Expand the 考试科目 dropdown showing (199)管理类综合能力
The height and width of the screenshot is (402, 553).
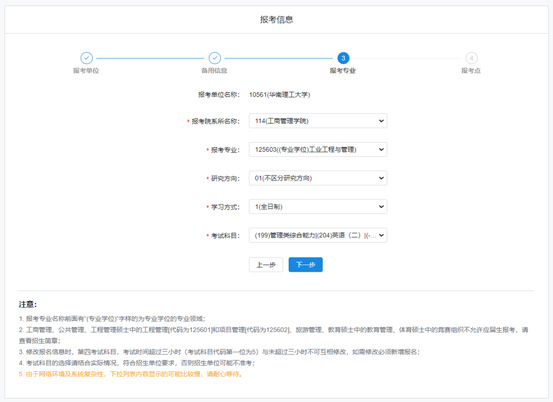click(x=318, y=235)
